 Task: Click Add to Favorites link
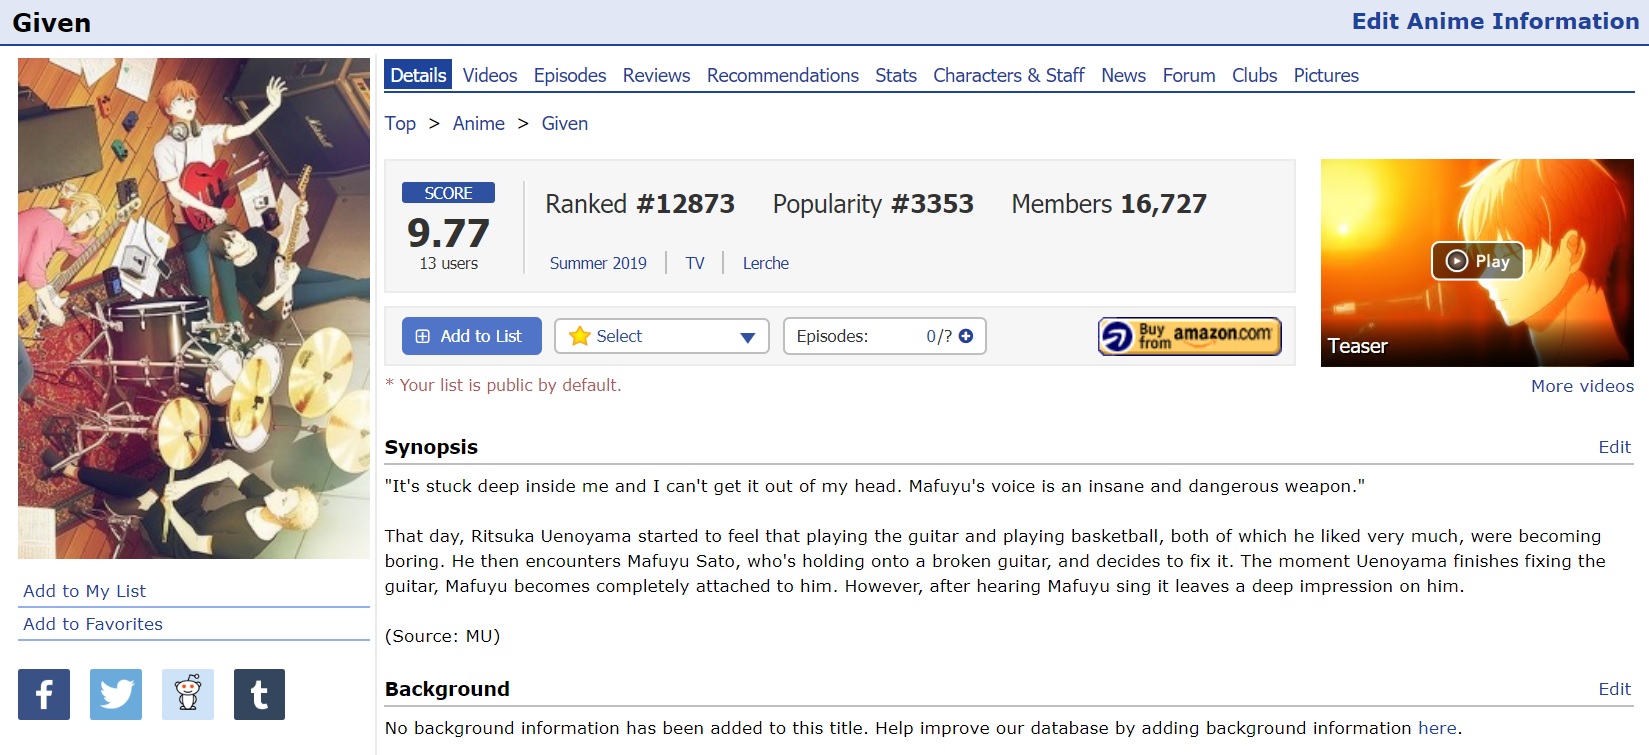[93, 624]
